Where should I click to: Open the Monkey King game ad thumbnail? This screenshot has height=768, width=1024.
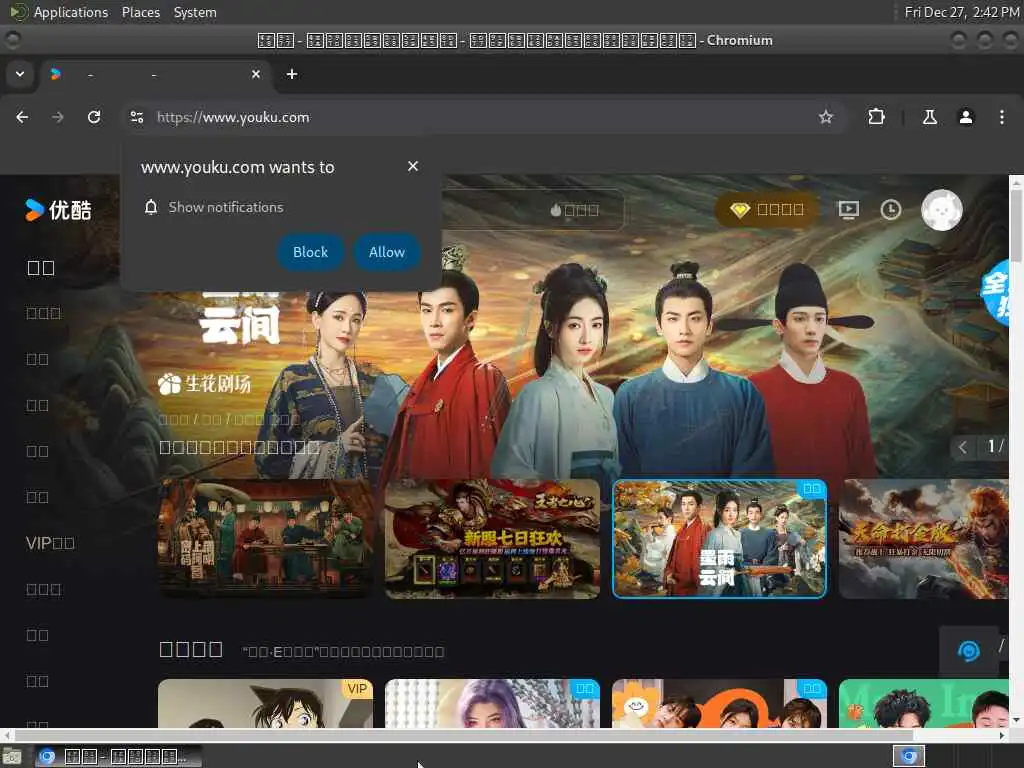coord(923,539)
